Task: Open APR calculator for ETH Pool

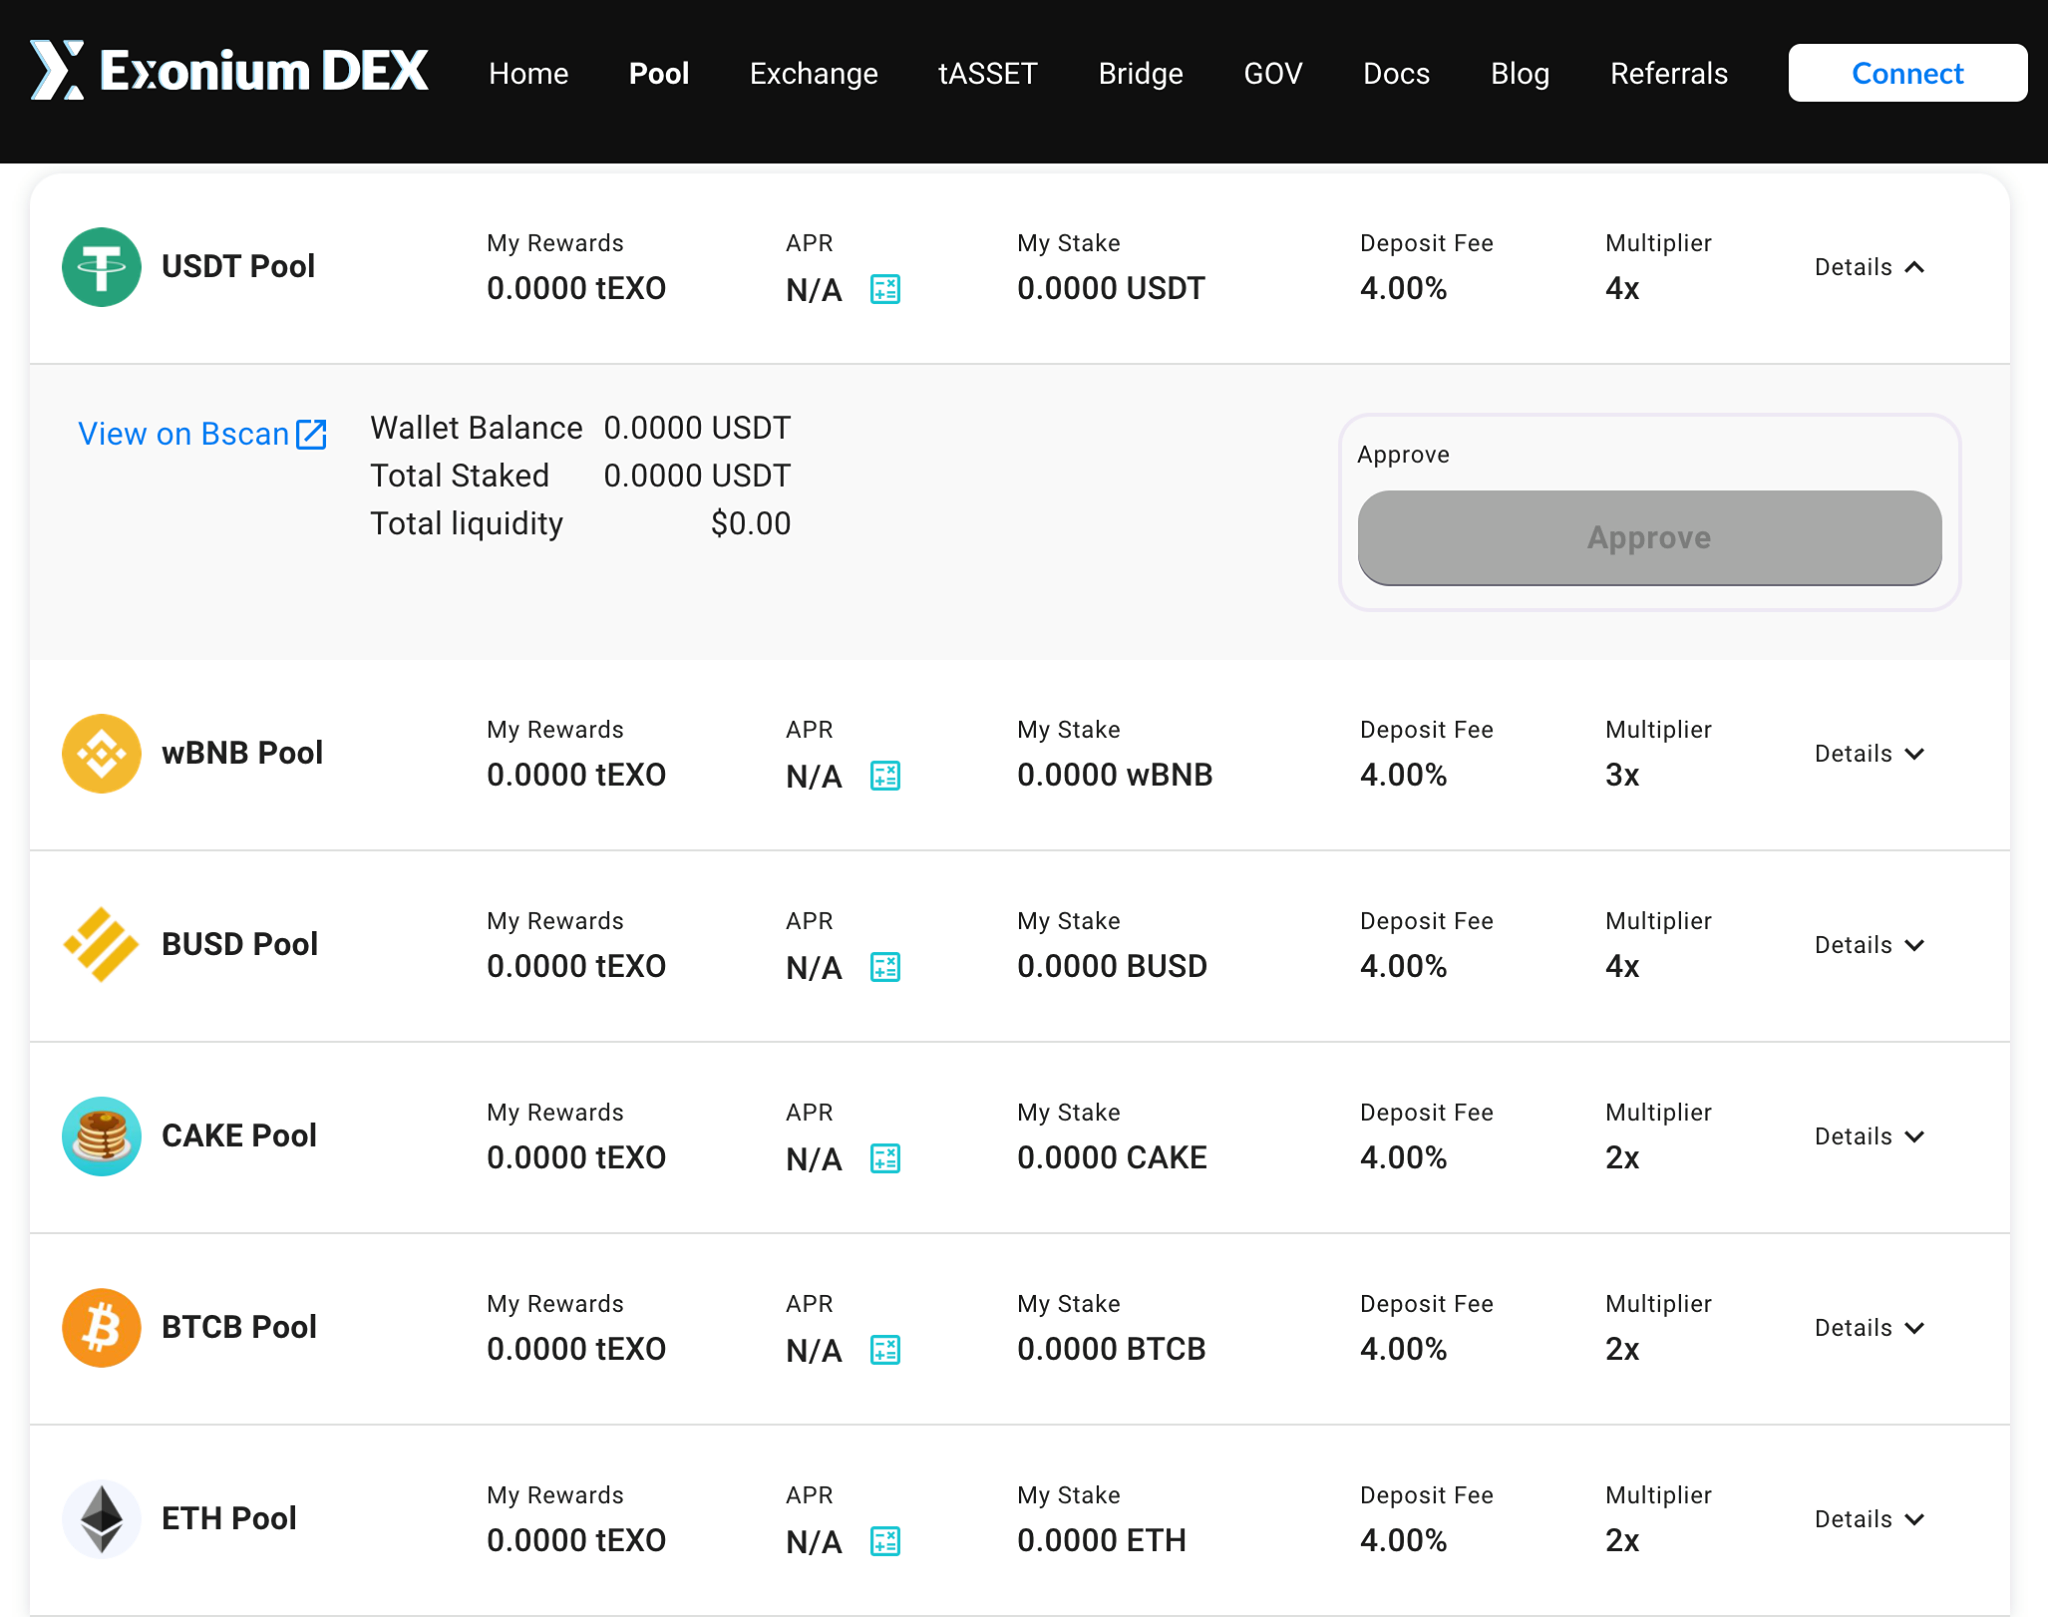Action: tap(885, 1541)
